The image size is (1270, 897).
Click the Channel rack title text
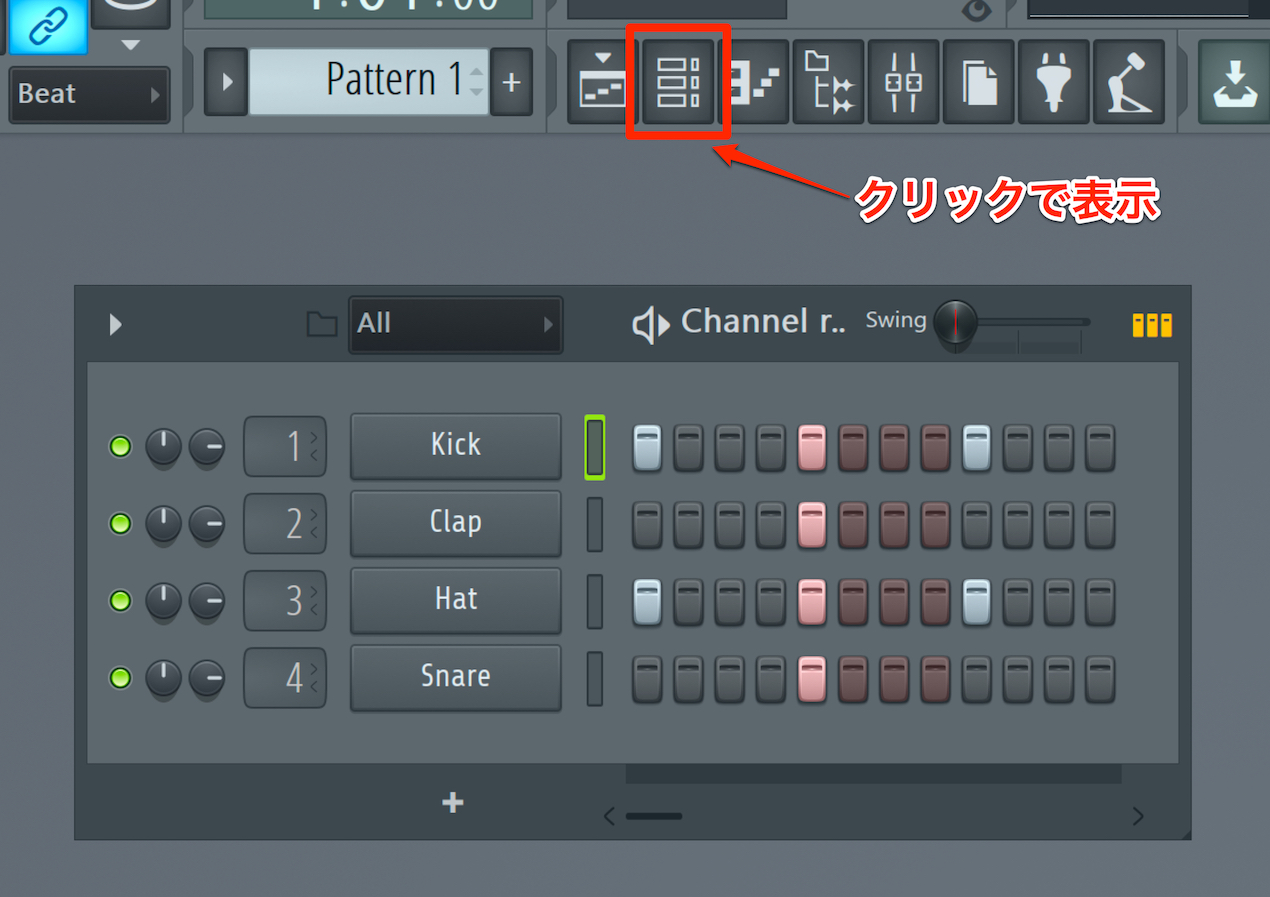(763, 322)
